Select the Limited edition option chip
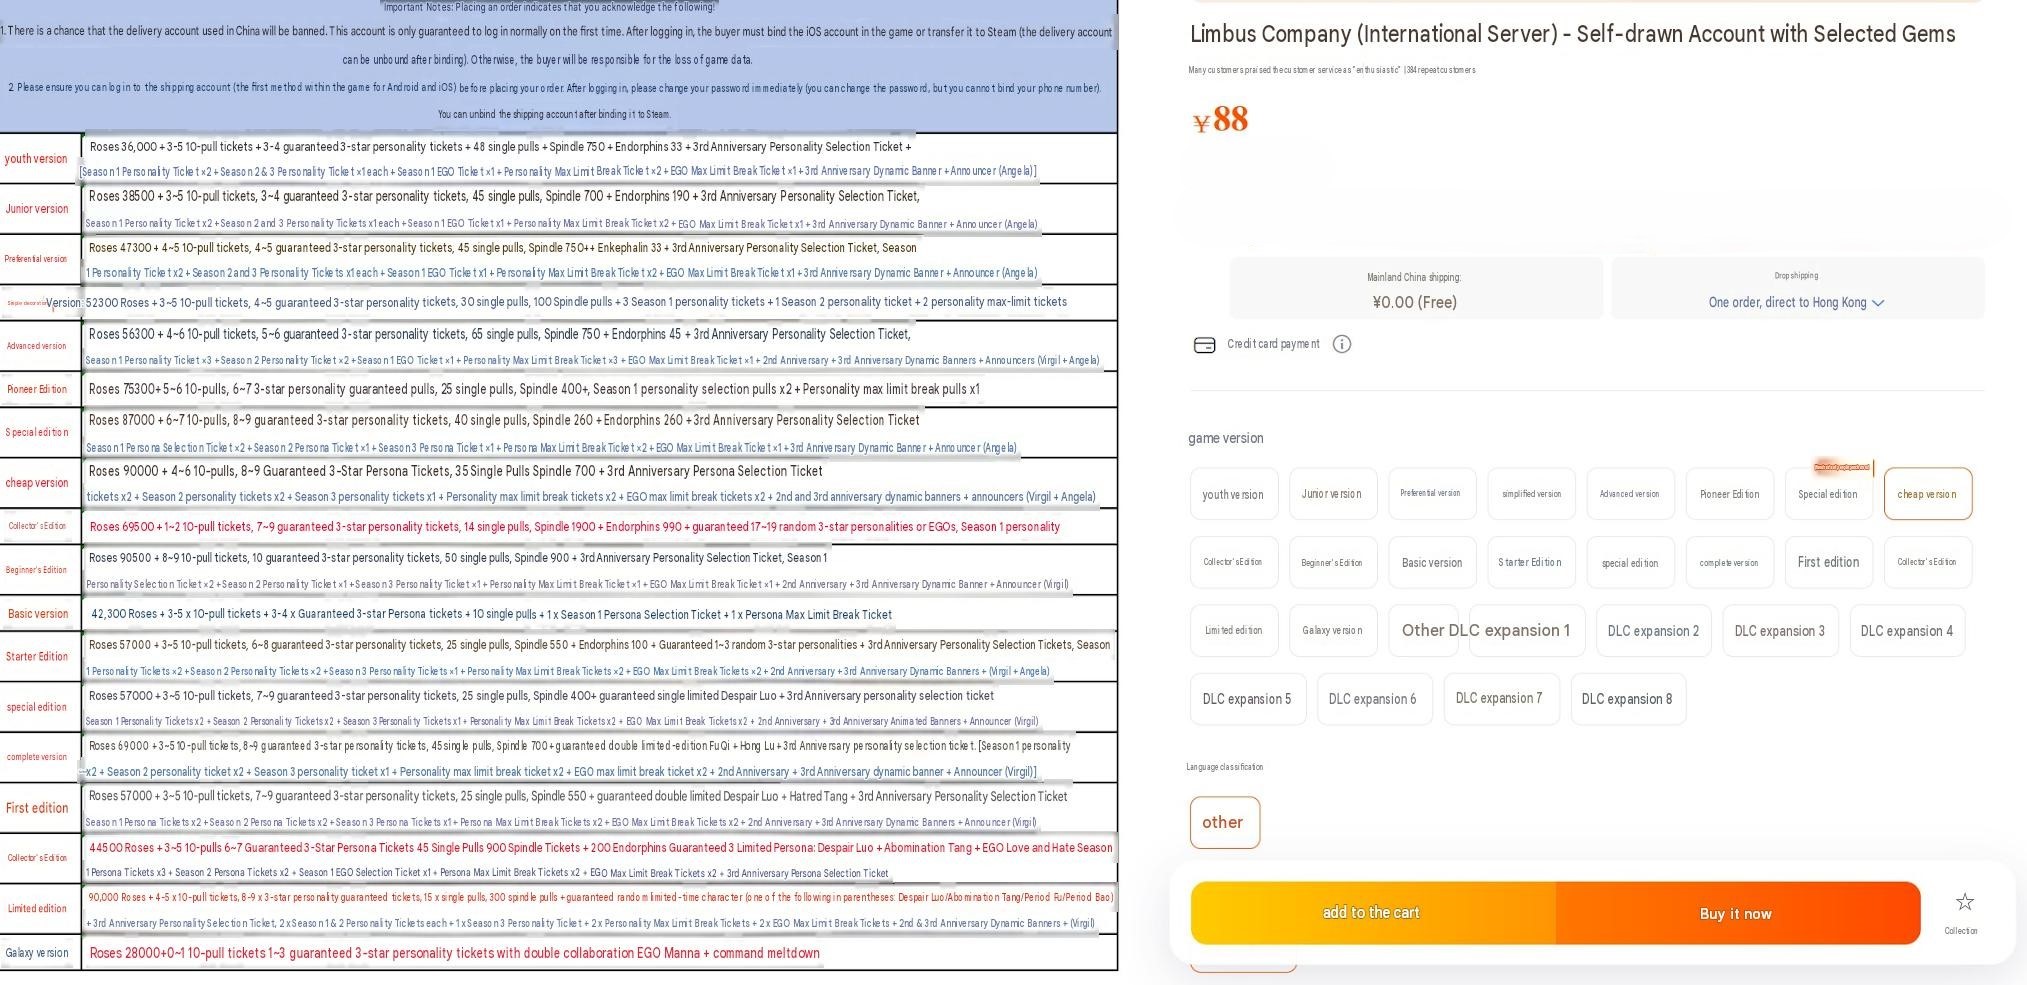The width and height of the screenshot is (2027, 985). pos(1233,631)
